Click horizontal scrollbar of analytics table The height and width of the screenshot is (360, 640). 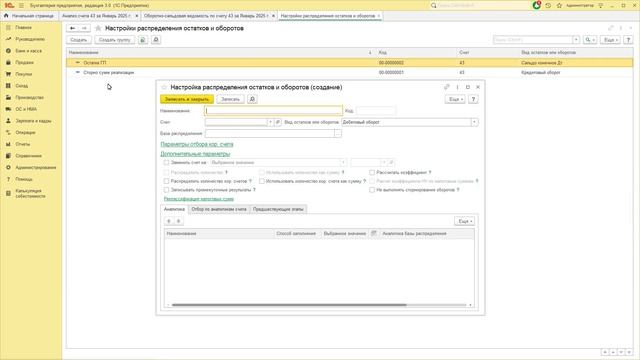click(x=289, y=305)
